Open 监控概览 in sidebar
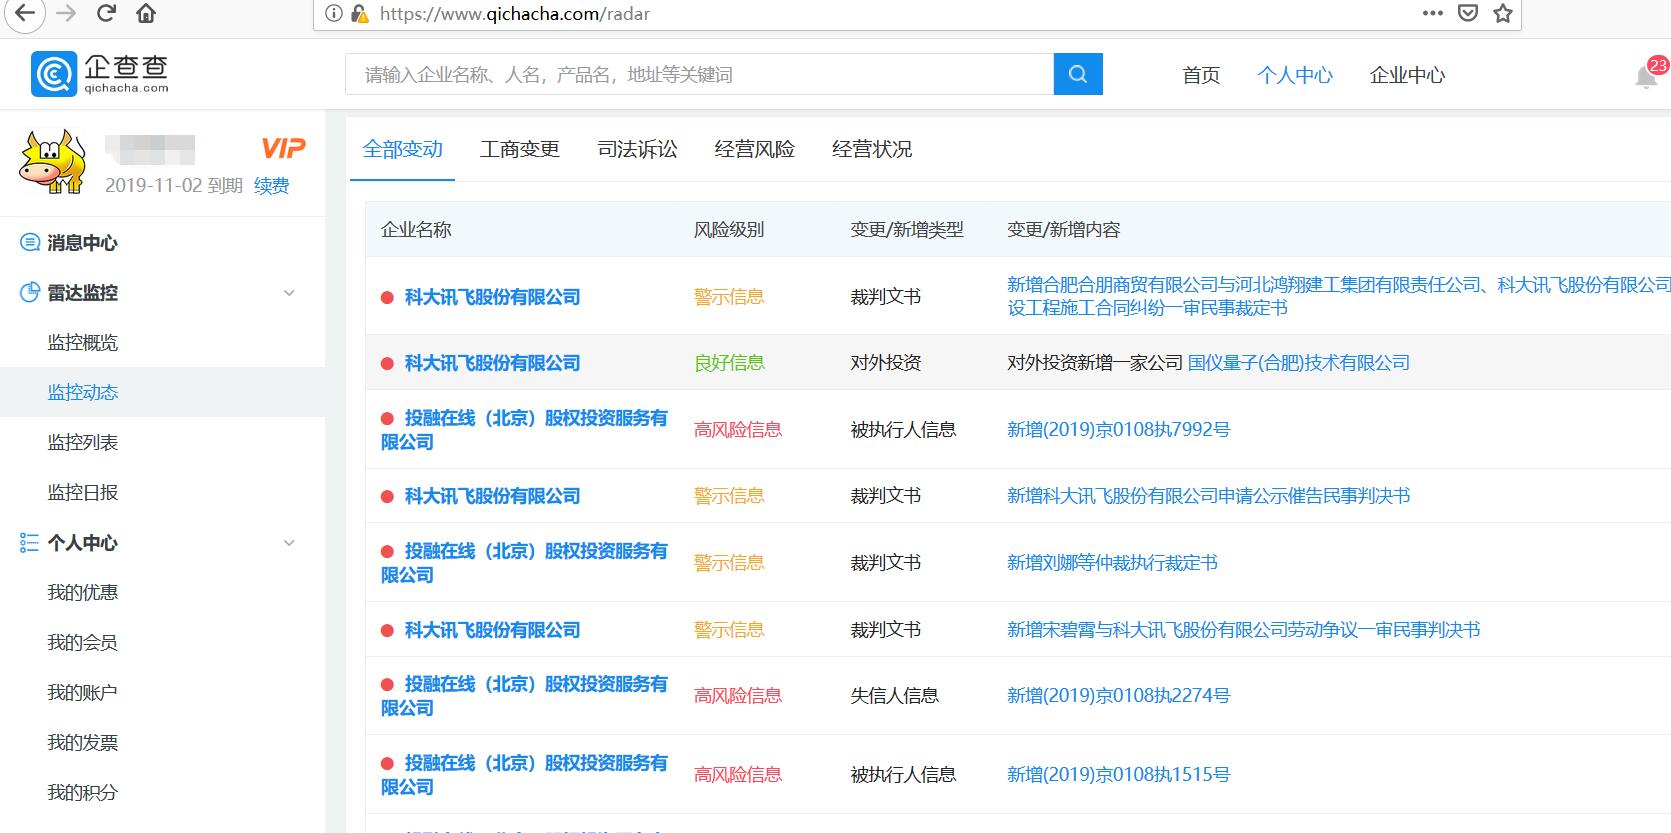 [83, 343]
